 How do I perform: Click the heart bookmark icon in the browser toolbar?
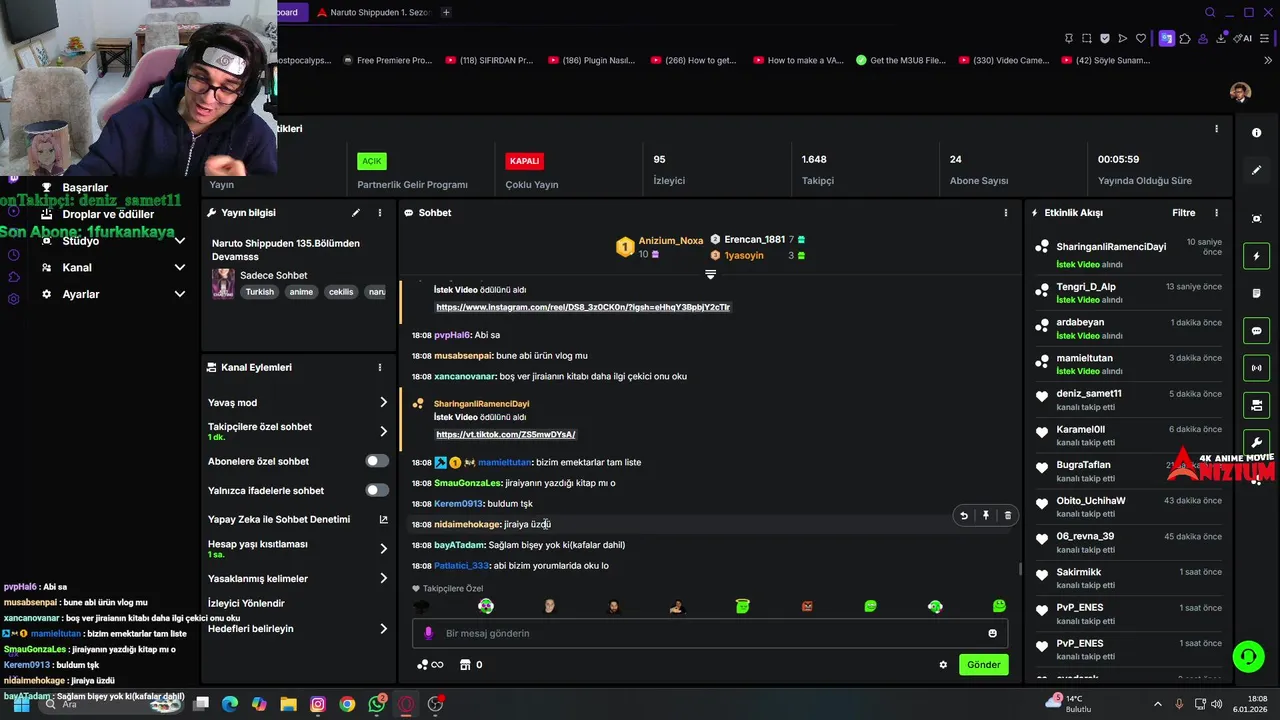[x=1141, y=38]
